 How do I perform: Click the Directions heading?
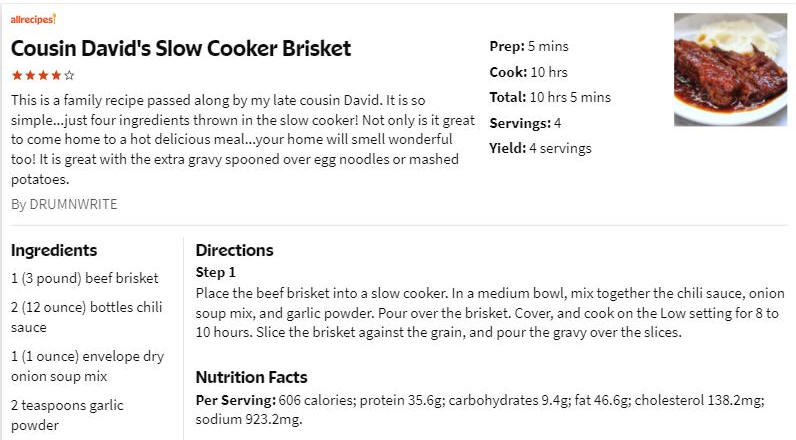pyautogui.click(x=235, y=250)
